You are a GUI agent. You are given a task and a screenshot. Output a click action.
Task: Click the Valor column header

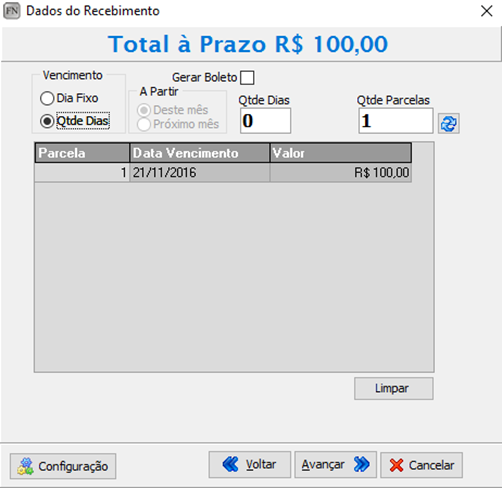click(x=341, y=153)
